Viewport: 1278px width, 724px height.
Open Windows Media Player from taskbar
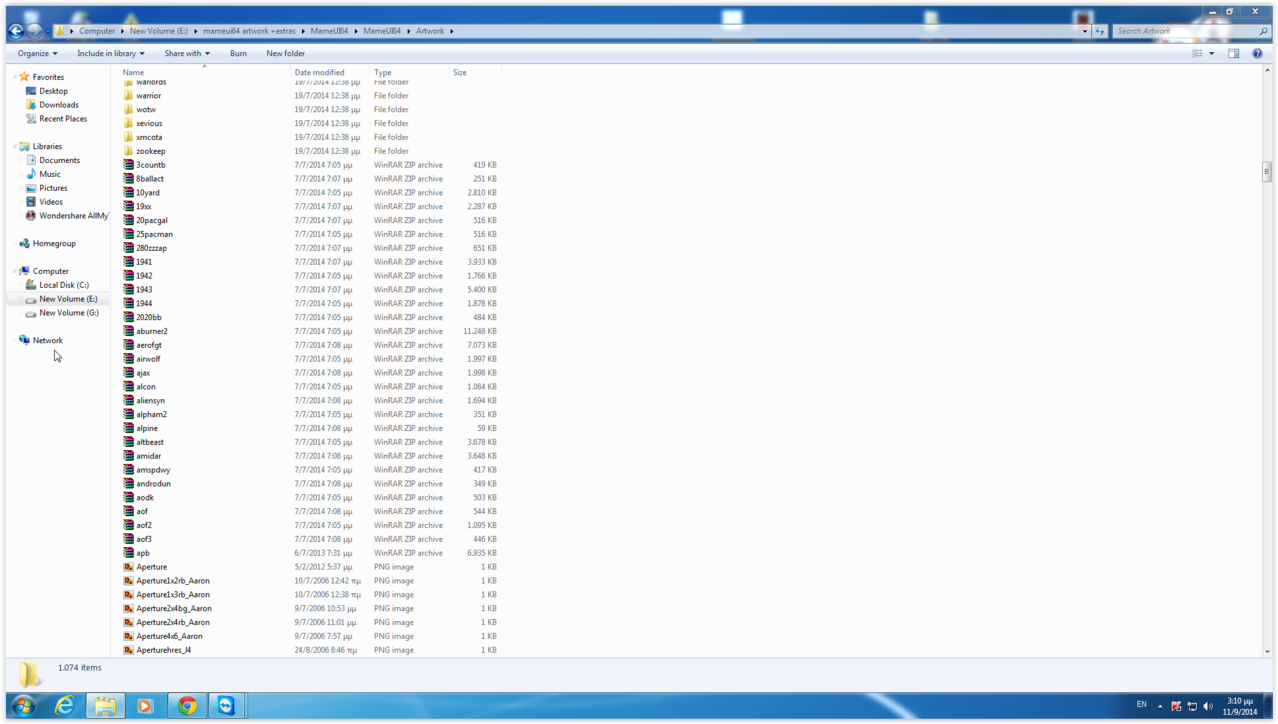click(145, 705)
